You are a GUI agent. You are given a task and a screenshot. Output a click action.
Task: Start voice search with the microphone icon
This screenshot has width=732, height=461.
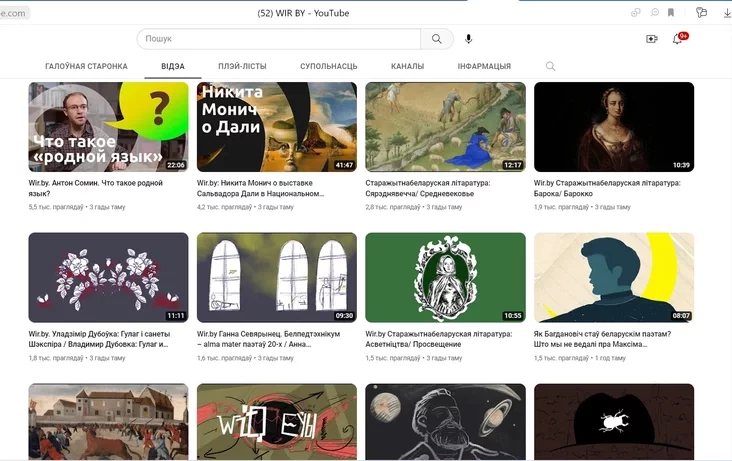click(x=468, y=39)
